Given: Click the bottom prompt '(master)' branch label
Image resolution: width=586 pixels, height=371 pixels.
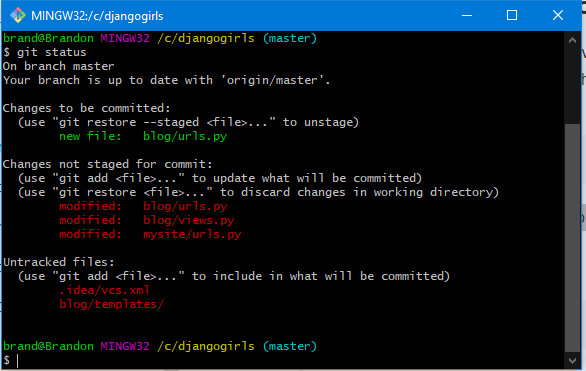Looking at the screenshot, I should click(290, 346).
